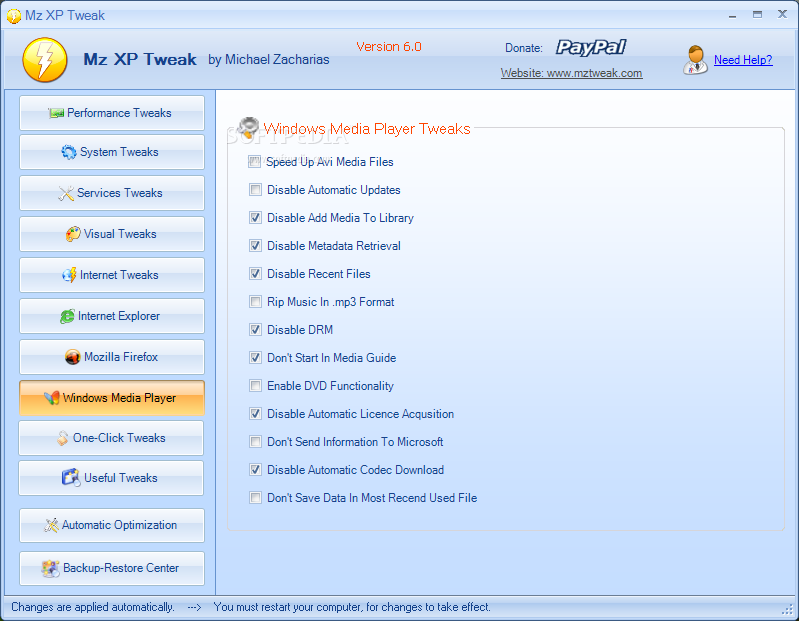Screen dimensions: 799x621
Task: Uncheck Disable Metadata Retrieval
Action: click(255, 246)
